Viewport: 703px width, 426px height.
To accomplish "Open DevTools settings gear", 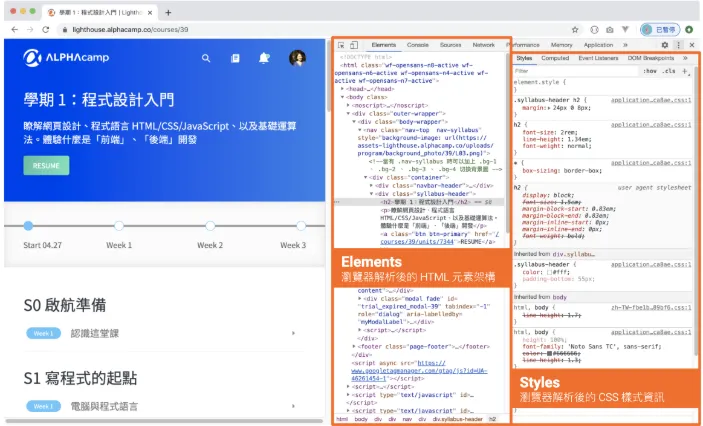I will point(665,45).
